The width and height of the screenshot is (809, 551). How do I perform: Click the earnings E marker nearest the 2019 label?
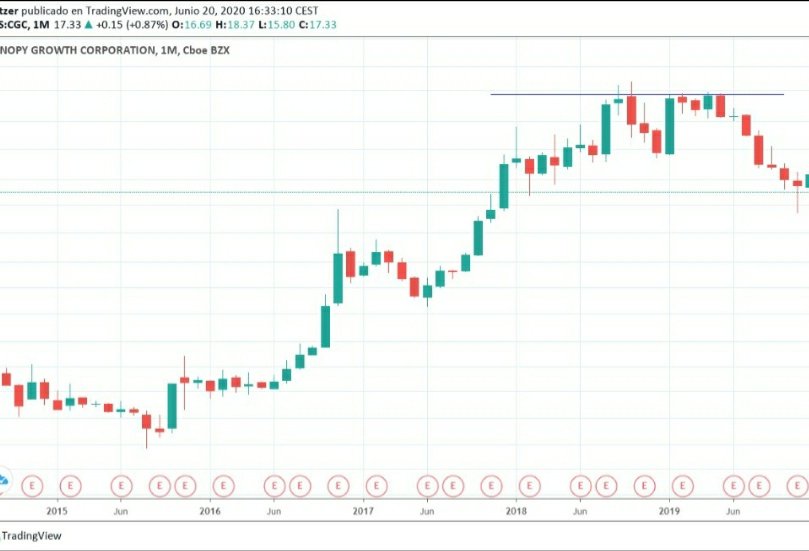pos(683,486)
